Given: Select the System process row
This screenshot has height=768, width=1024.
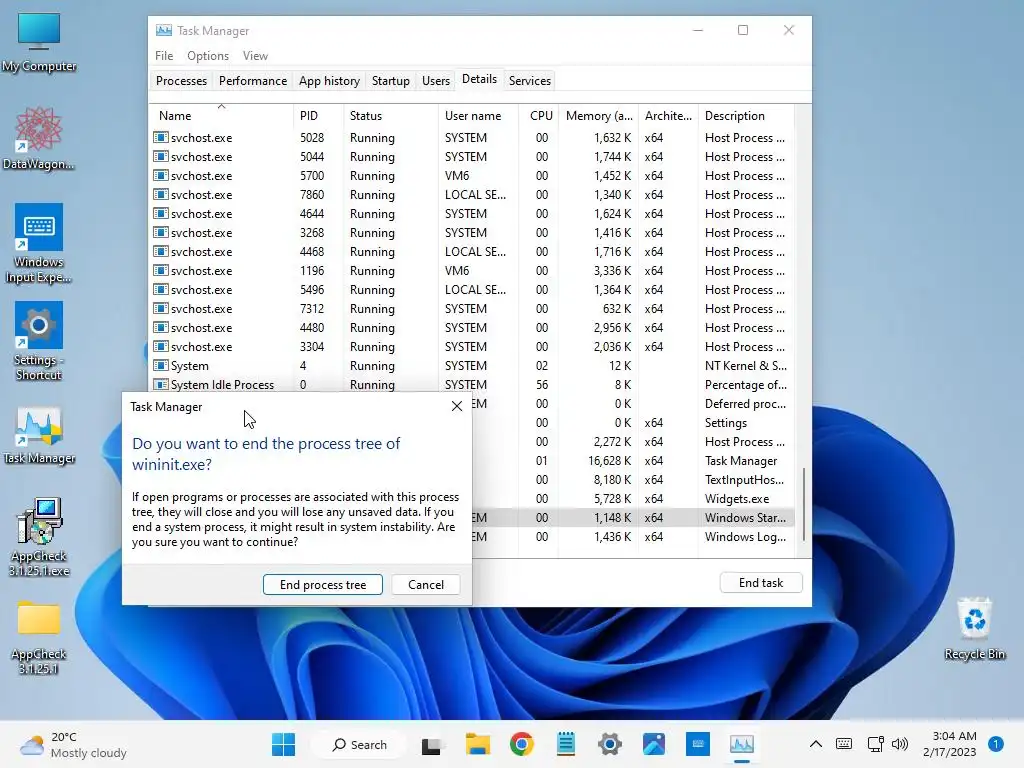Looking at the screenshot, I should pyautogui.click(x=473, y=366).
